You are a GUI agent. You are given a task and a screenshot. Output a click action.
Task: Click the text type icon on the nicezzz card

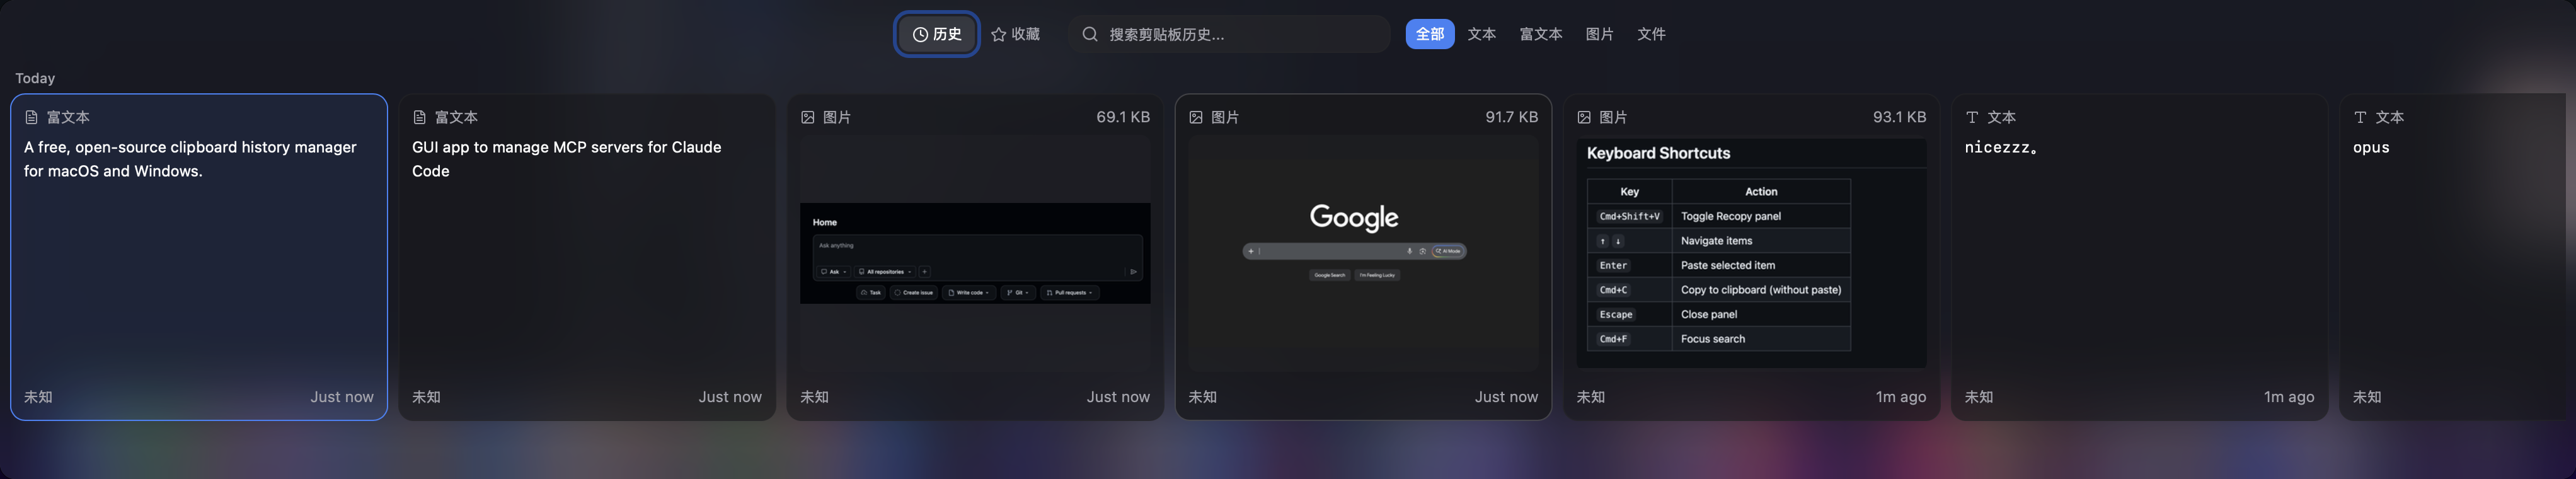pos(1971,117)
